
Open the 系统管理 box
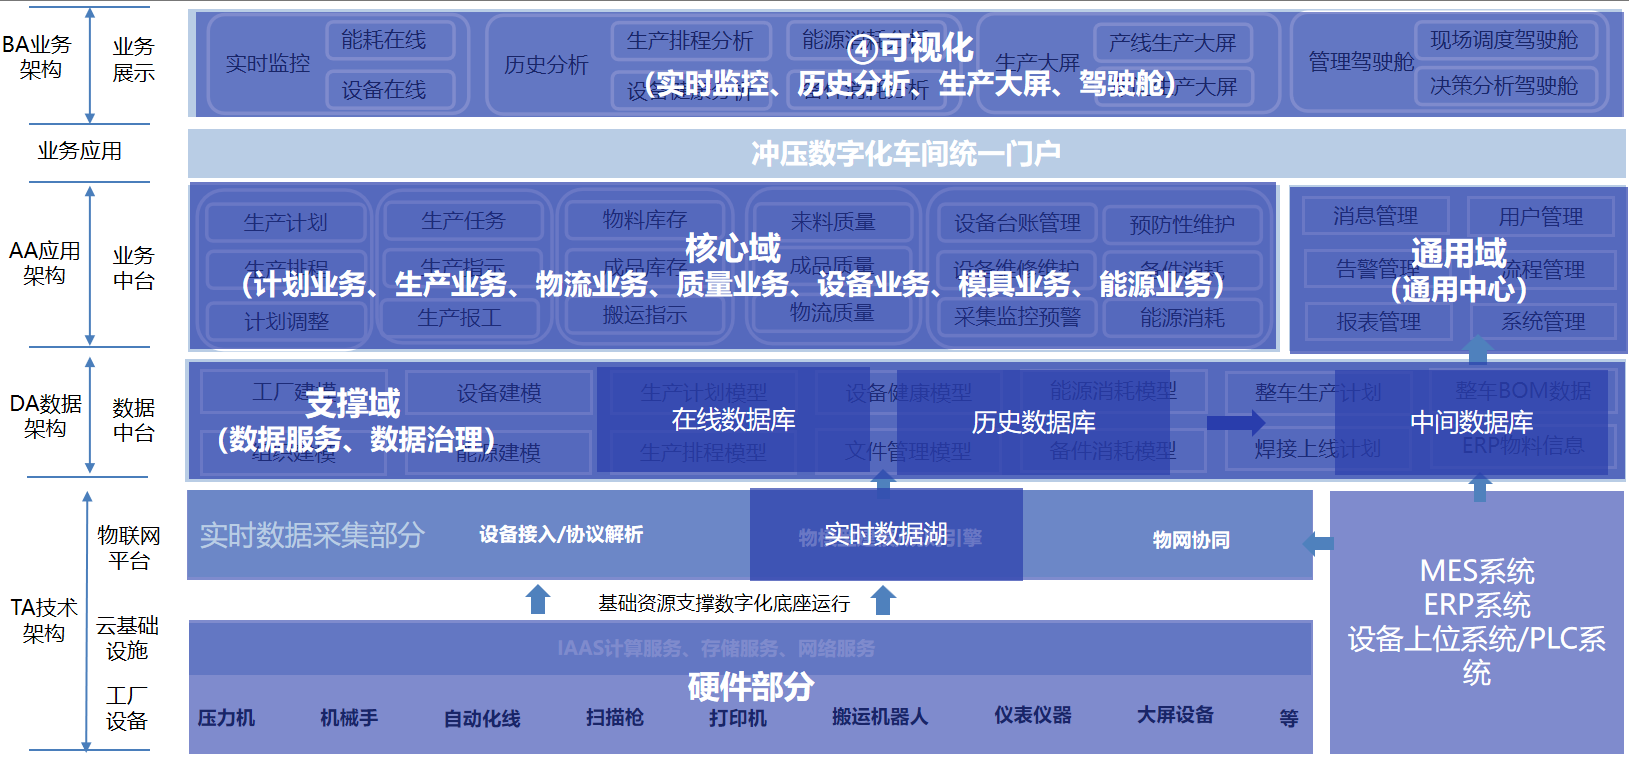coord(1543,322)
